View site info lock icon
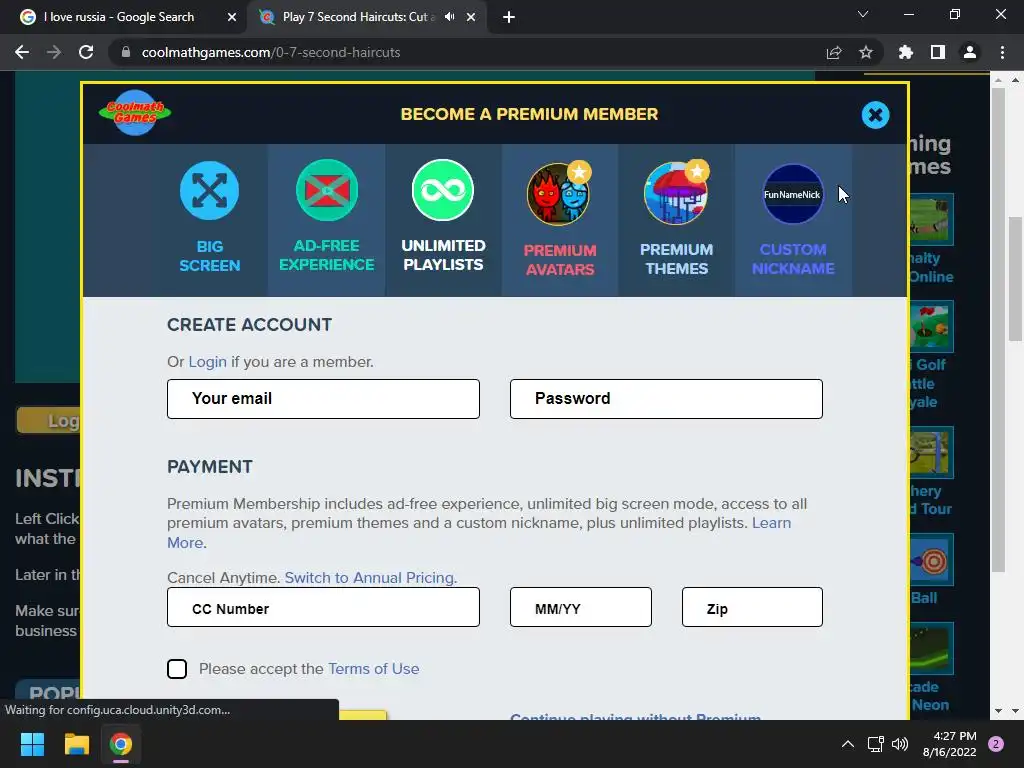 click(x=126, y=52)
